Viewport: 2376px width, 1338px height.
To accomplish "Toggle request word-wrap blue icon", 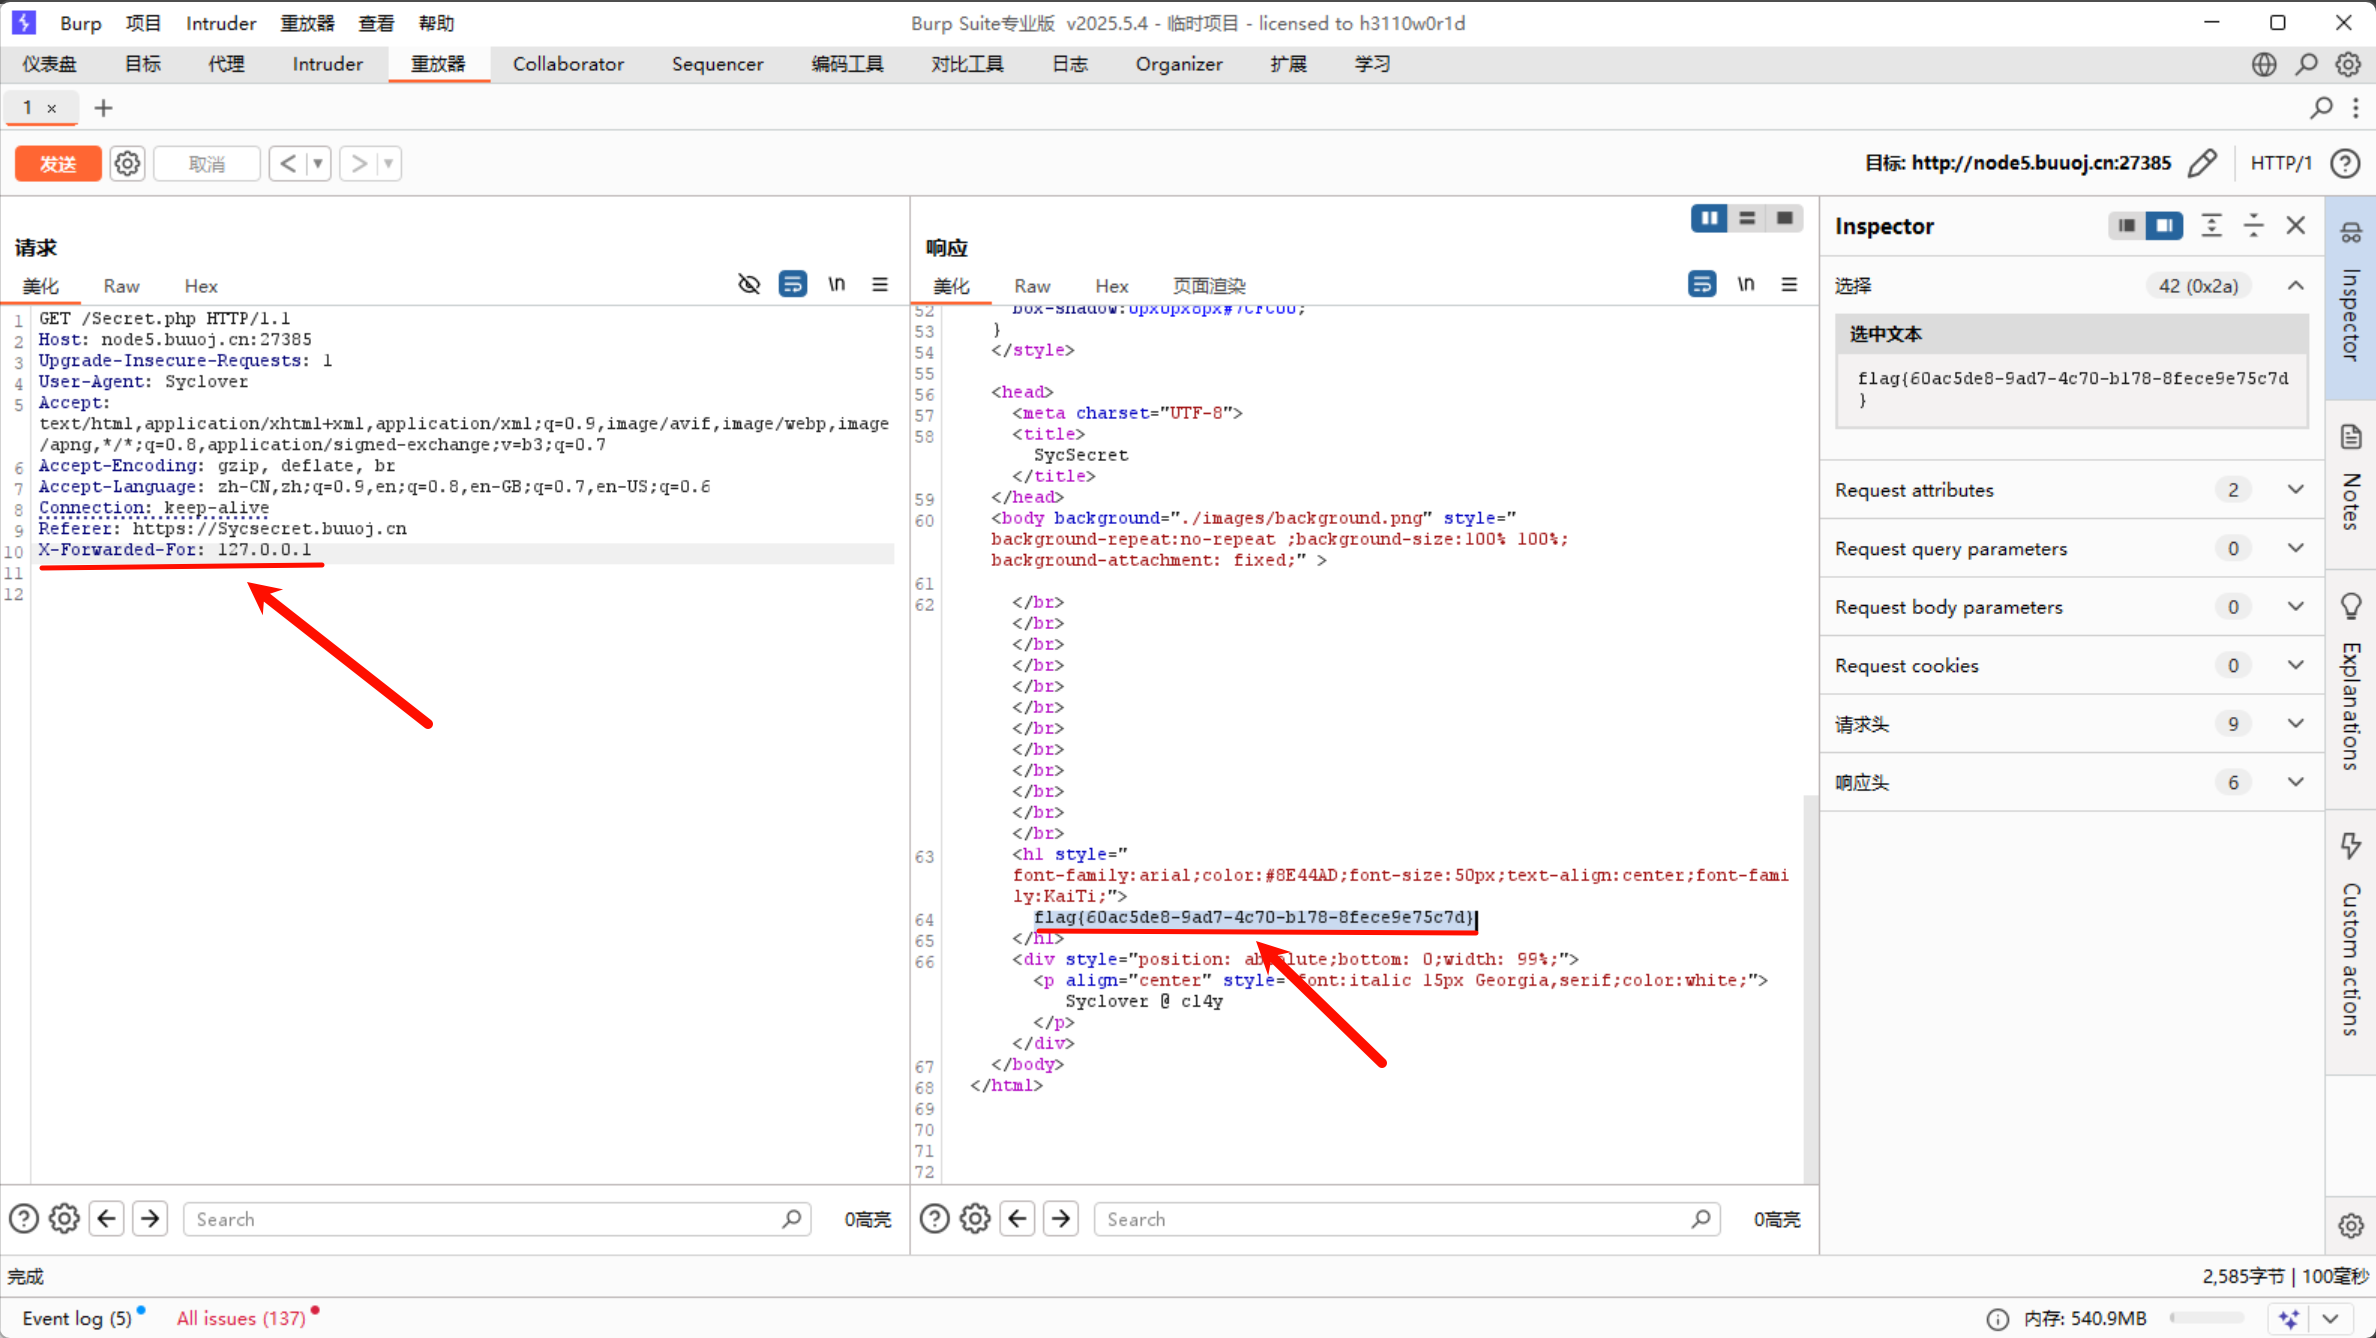I will pos(793,285).
